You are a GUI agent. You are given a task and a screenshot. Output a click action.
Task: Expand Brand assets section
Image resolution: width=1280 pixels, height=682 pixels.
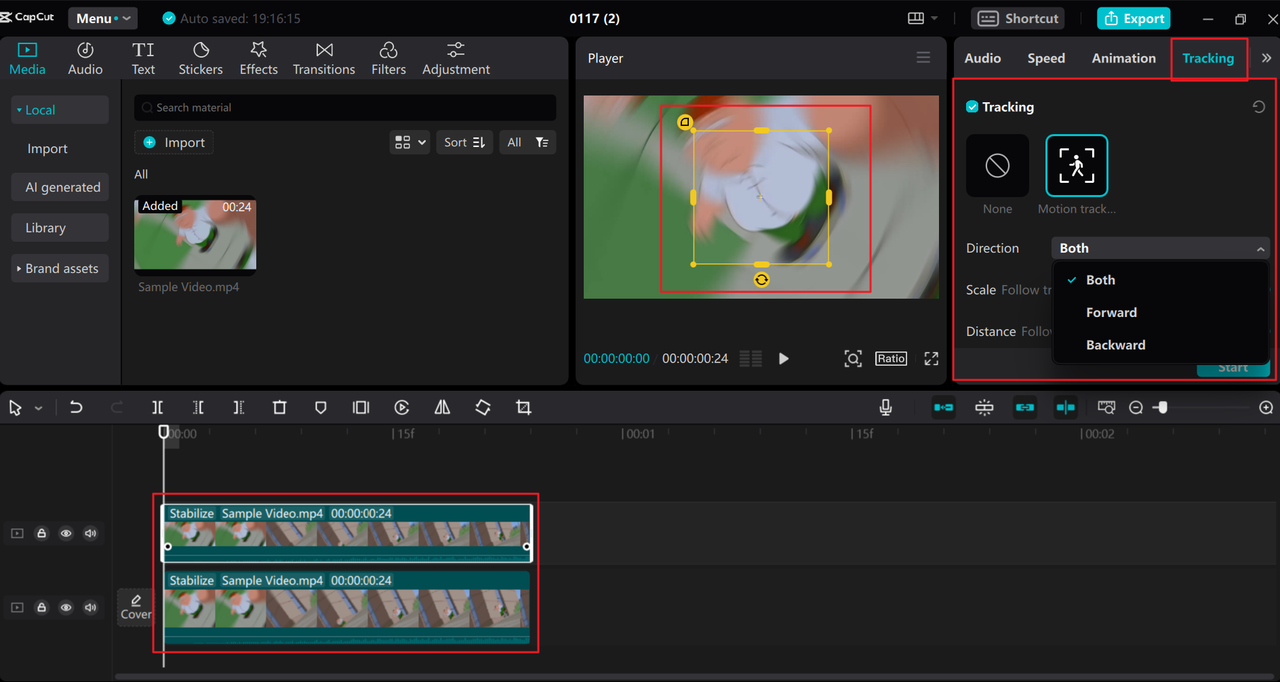pyautogui.click(x=60, y=269)
